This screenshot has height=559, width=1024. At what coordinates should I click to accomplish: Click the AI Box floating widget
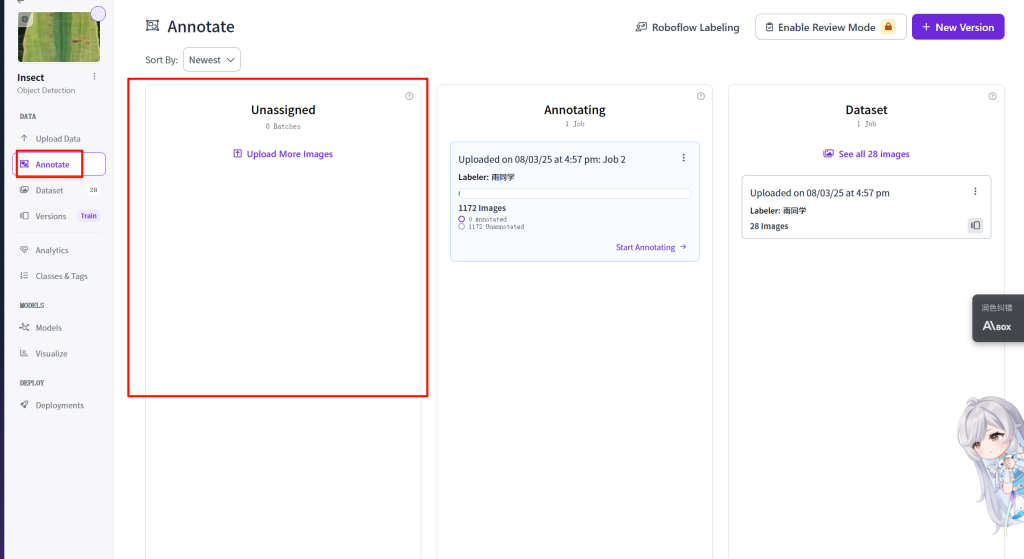tap(997, 318)
